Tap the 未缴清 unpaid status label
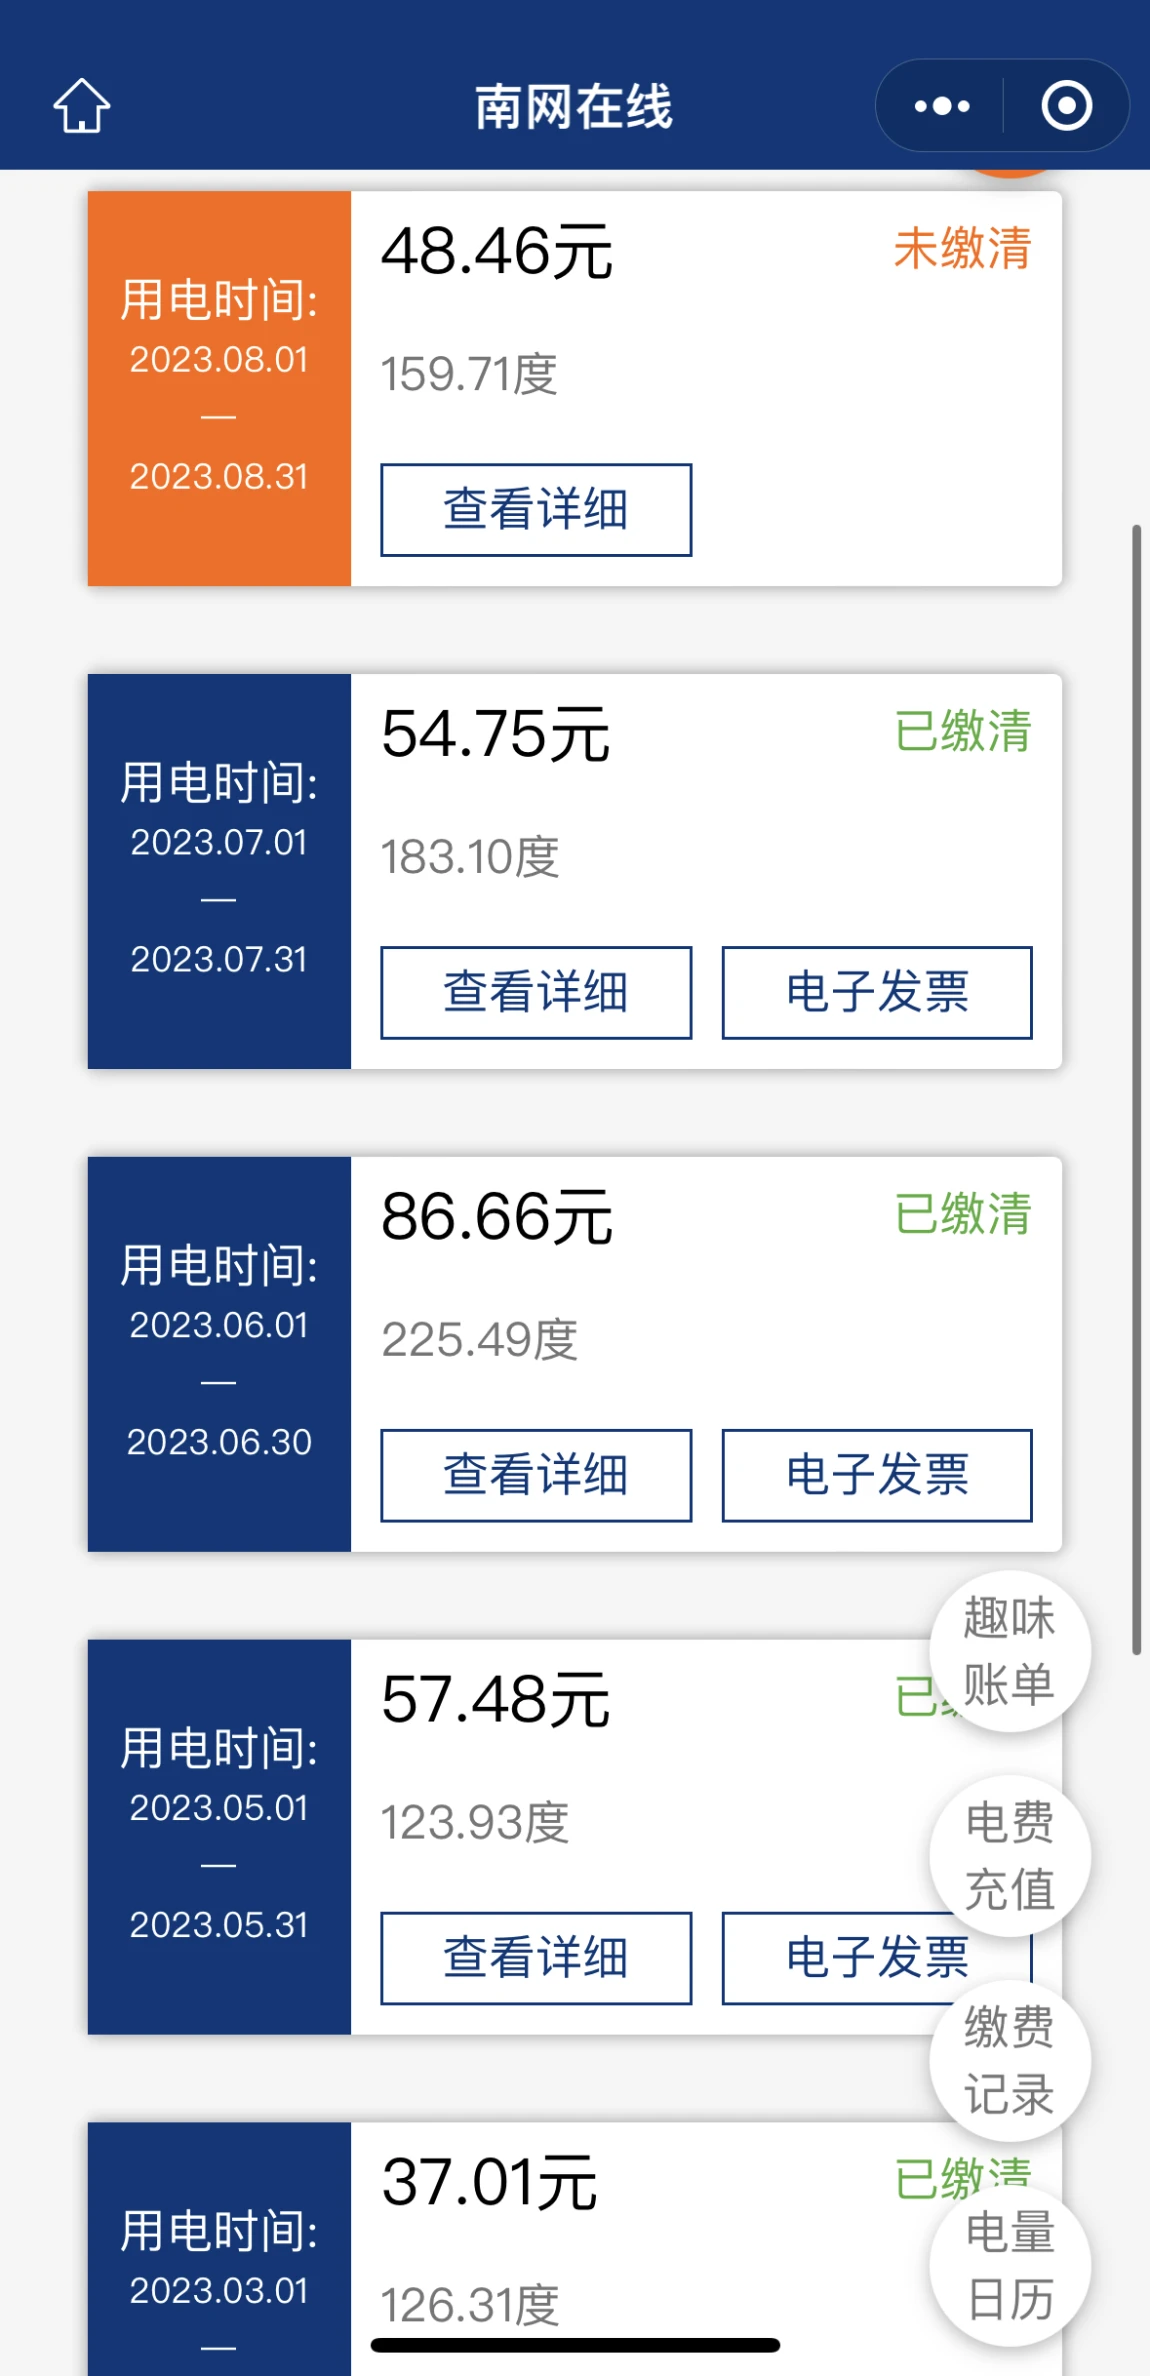 point(962,249)
